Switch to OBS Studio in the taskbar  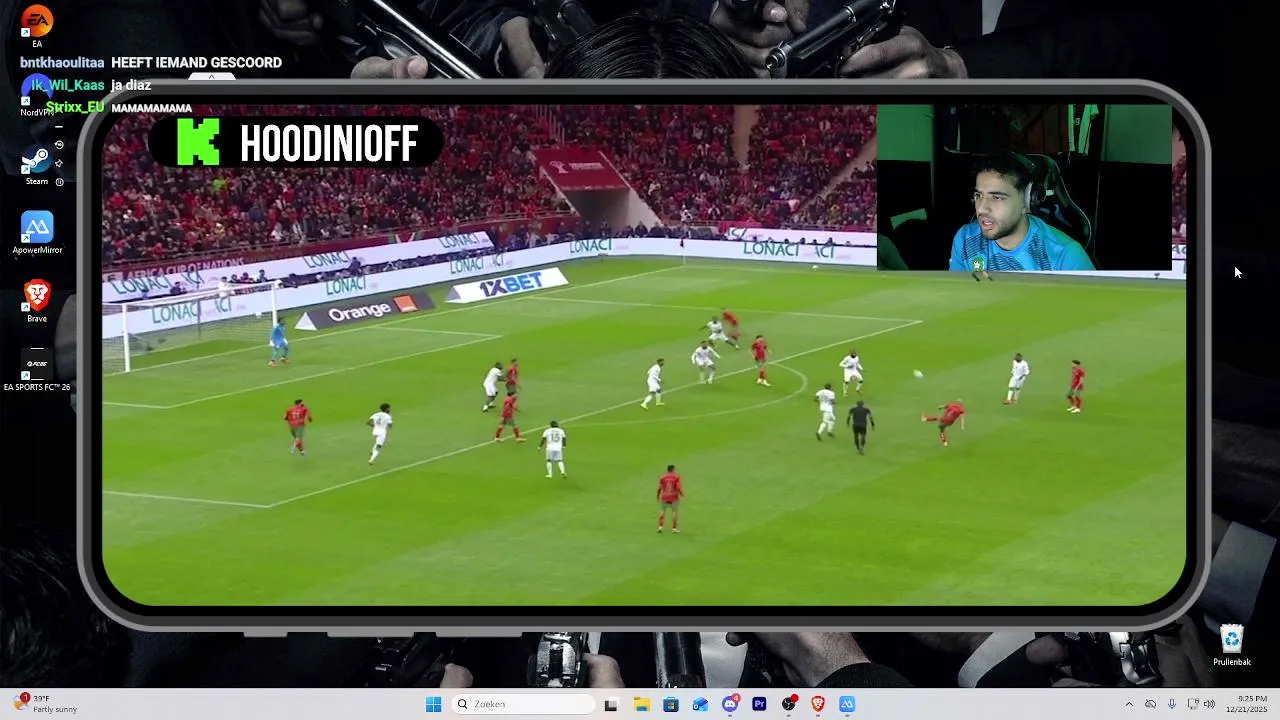pyautogui.click(x=789, y=704)
